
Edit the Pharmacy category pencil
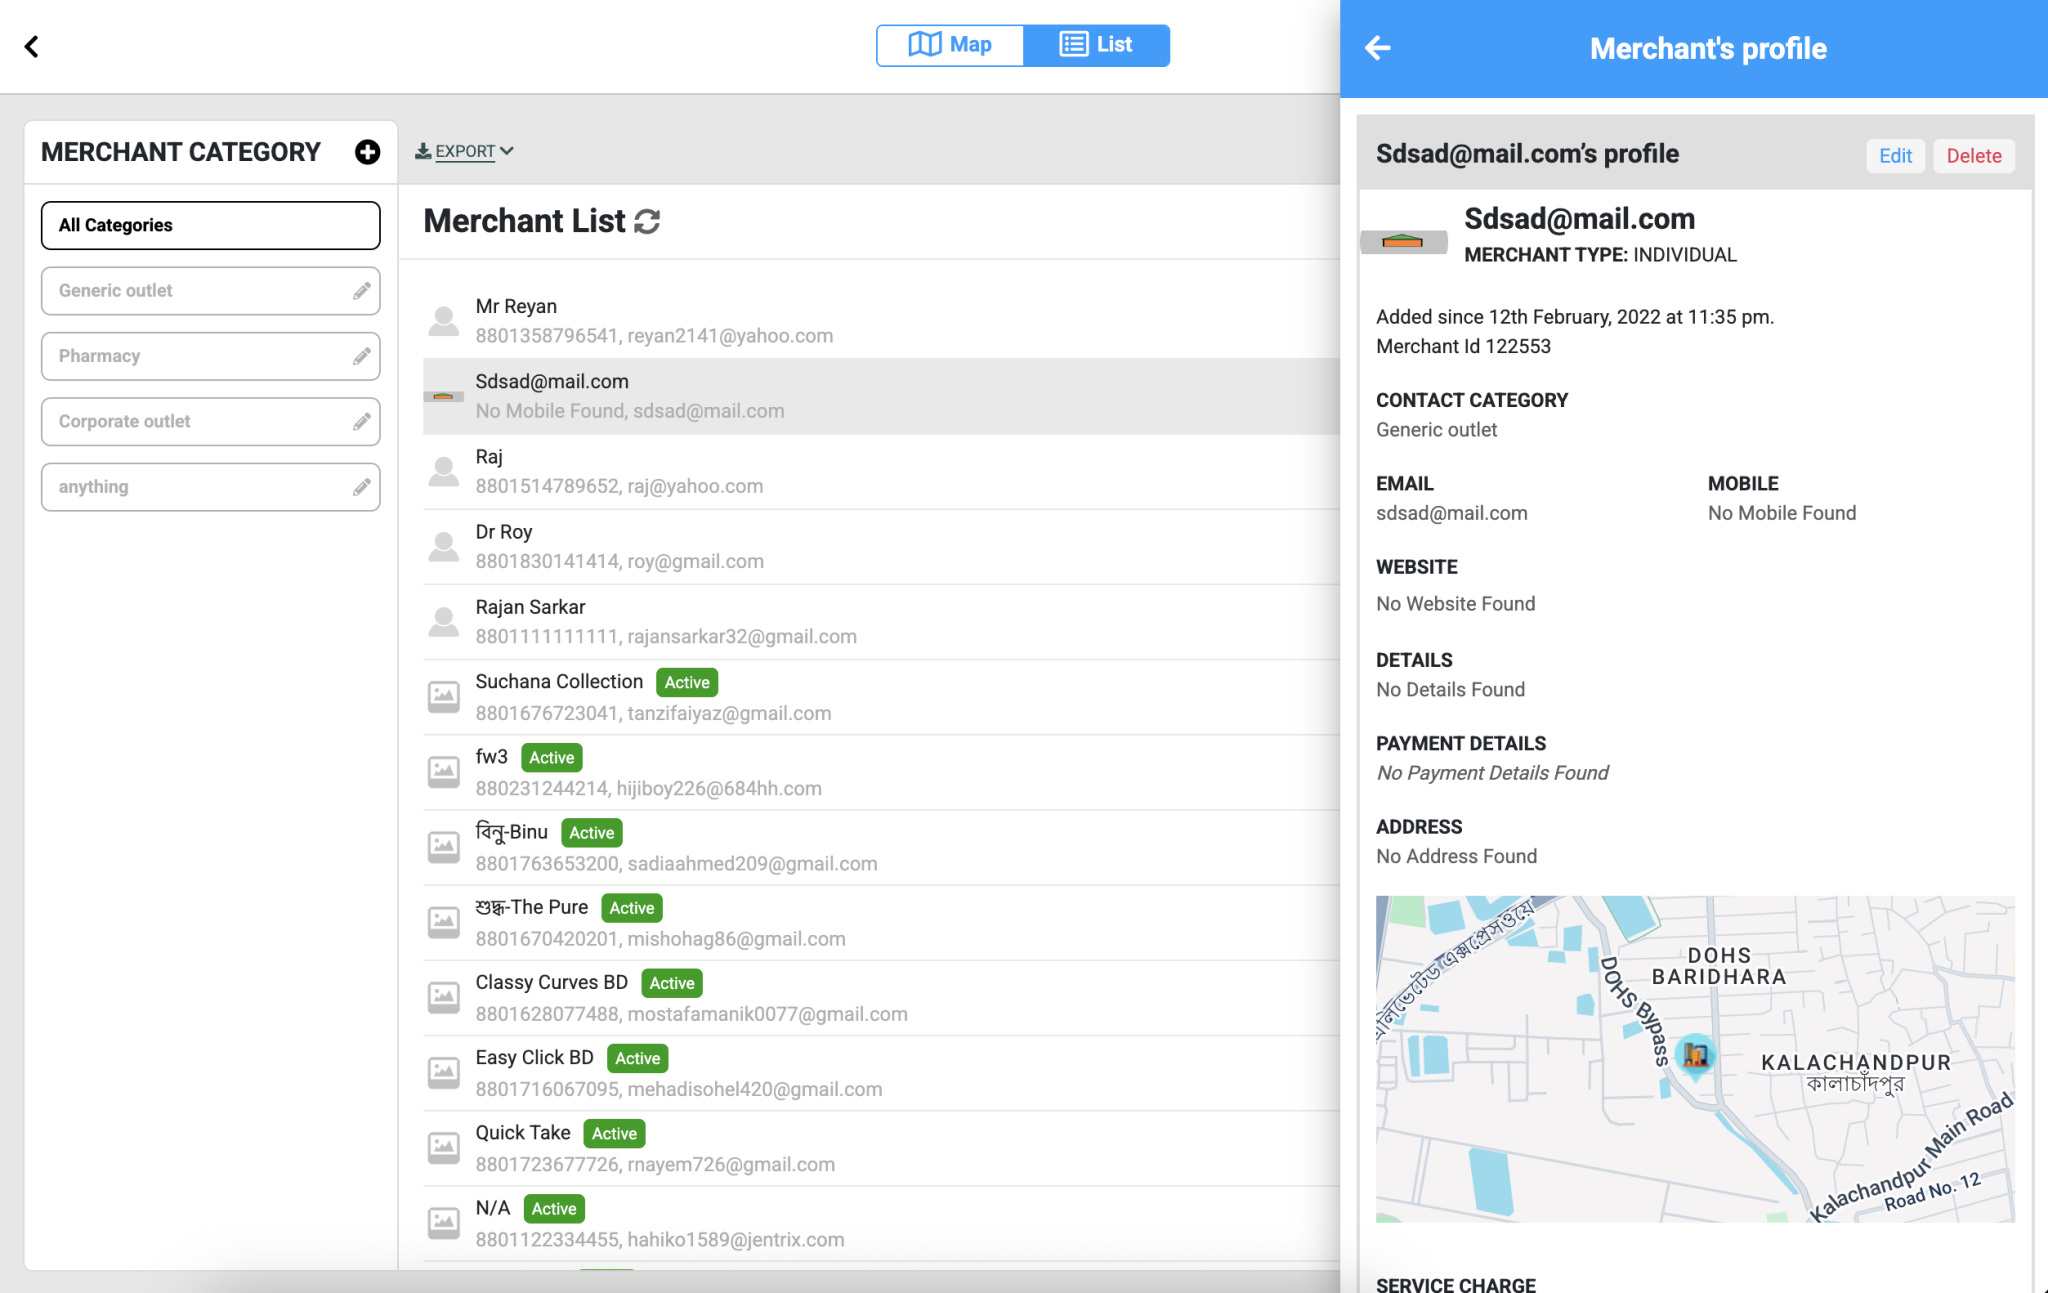361,356
